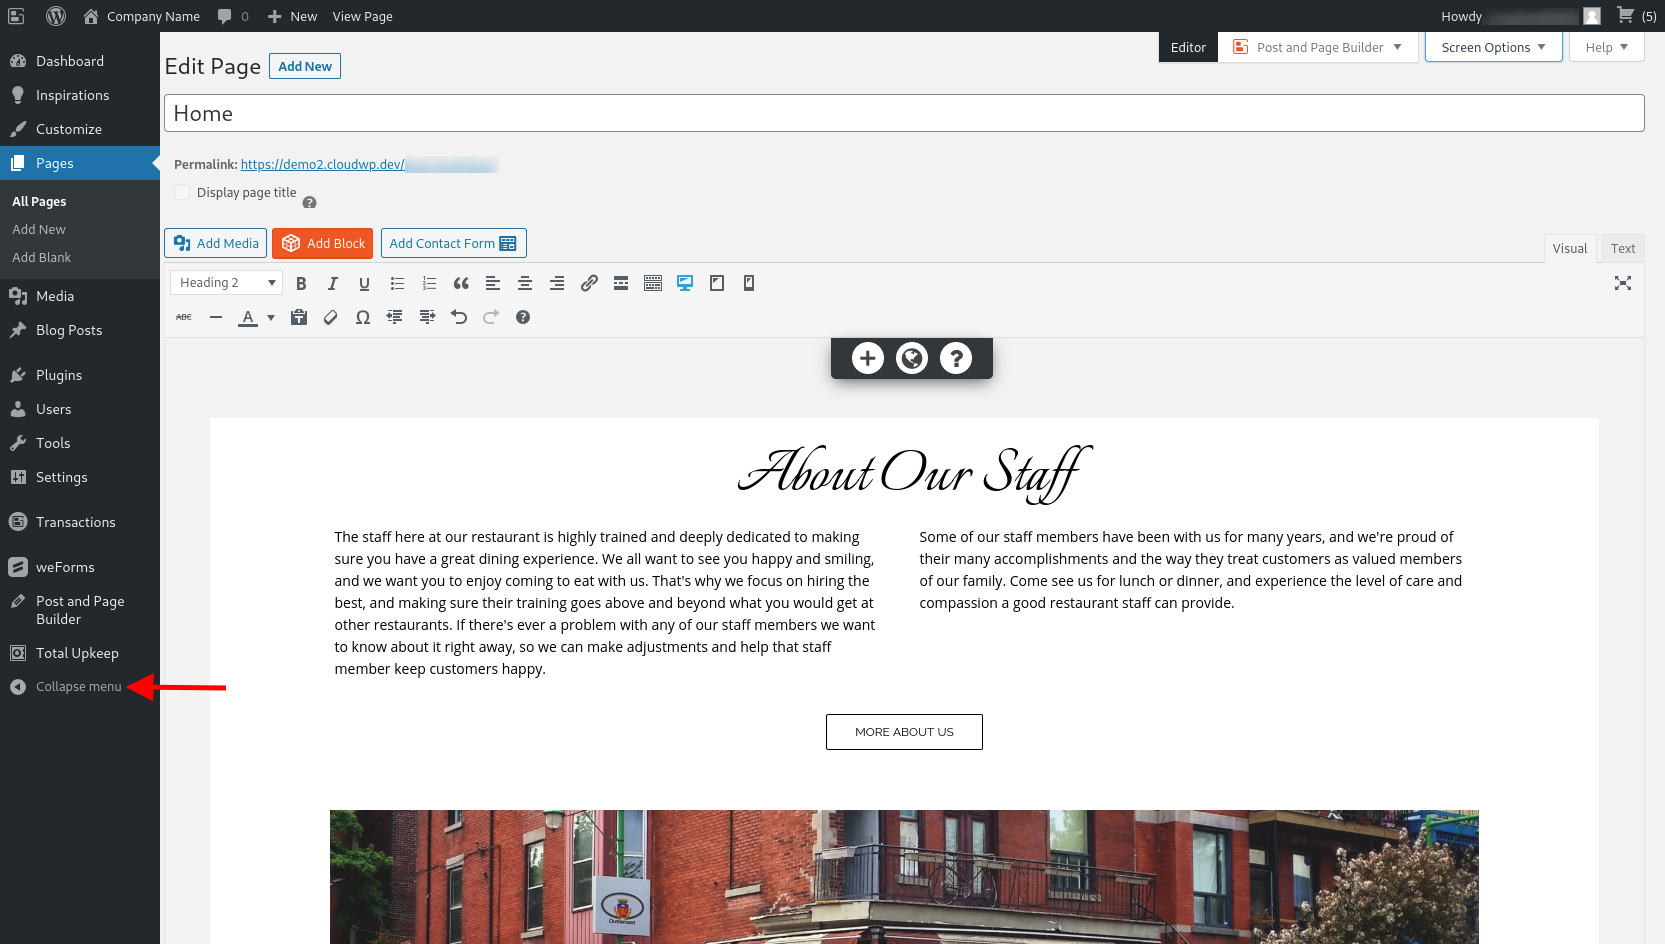The image size is (1665, 944).
Task: Open weForms from the admin sidebar
Action: pyautogui.click(x=66, y=567)
